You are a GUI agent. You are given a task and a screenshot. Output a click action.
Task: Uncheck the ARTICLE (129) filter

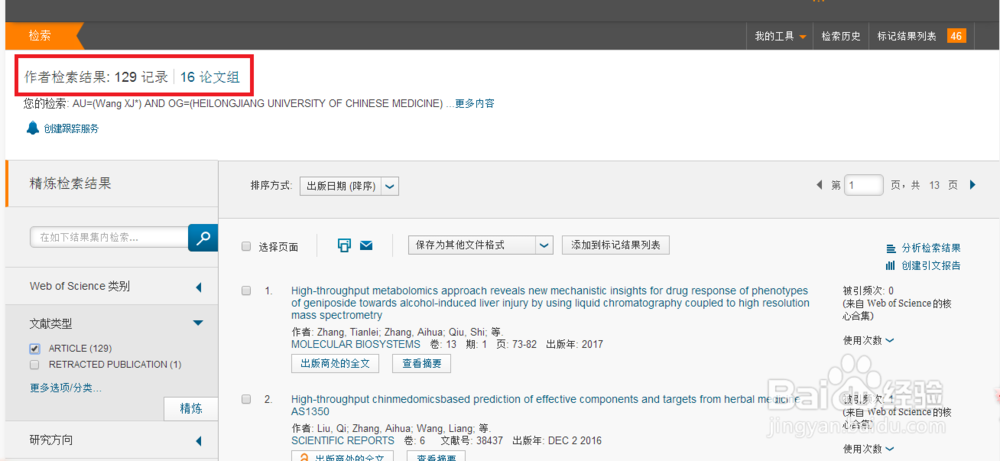point(34,349)
